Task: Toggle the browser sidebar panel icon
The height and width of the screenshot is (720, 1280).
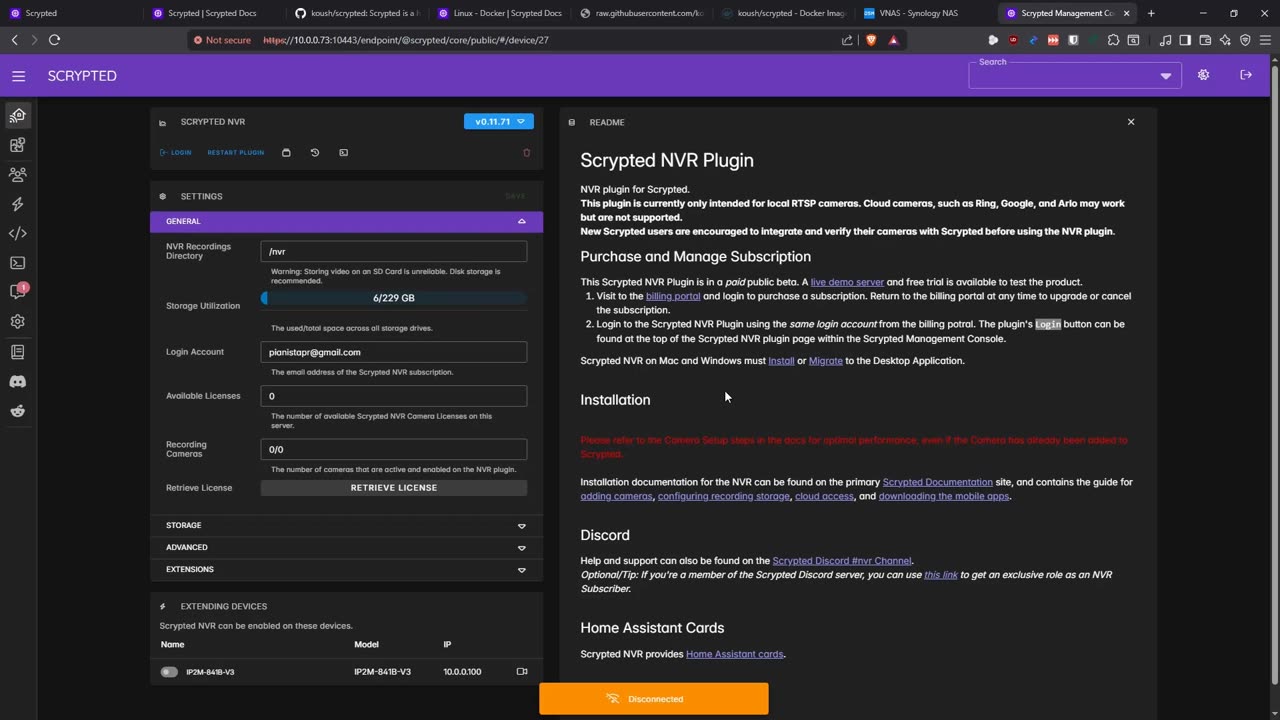Action: coord(1185,40)
